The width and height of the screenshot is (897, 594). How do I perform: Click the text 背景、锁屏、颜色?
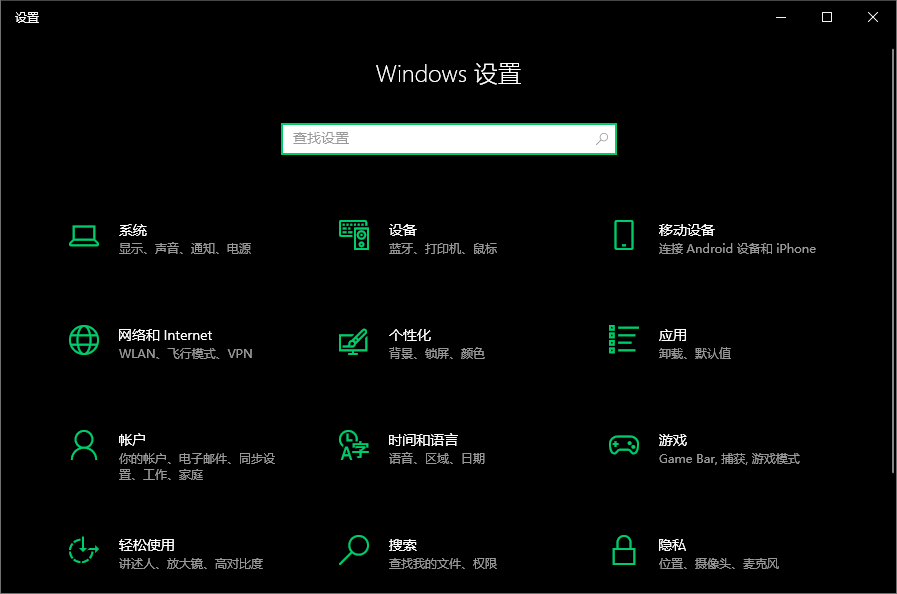436,354
